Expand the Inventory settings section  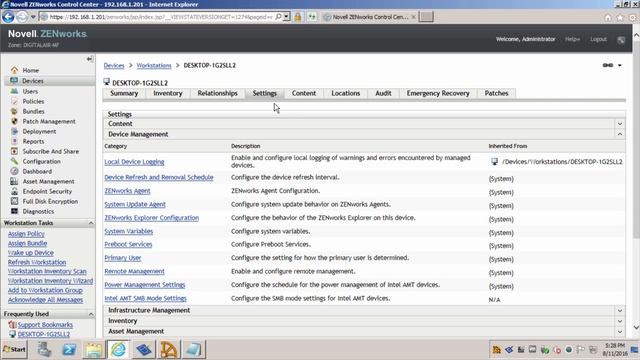[620, 321]
